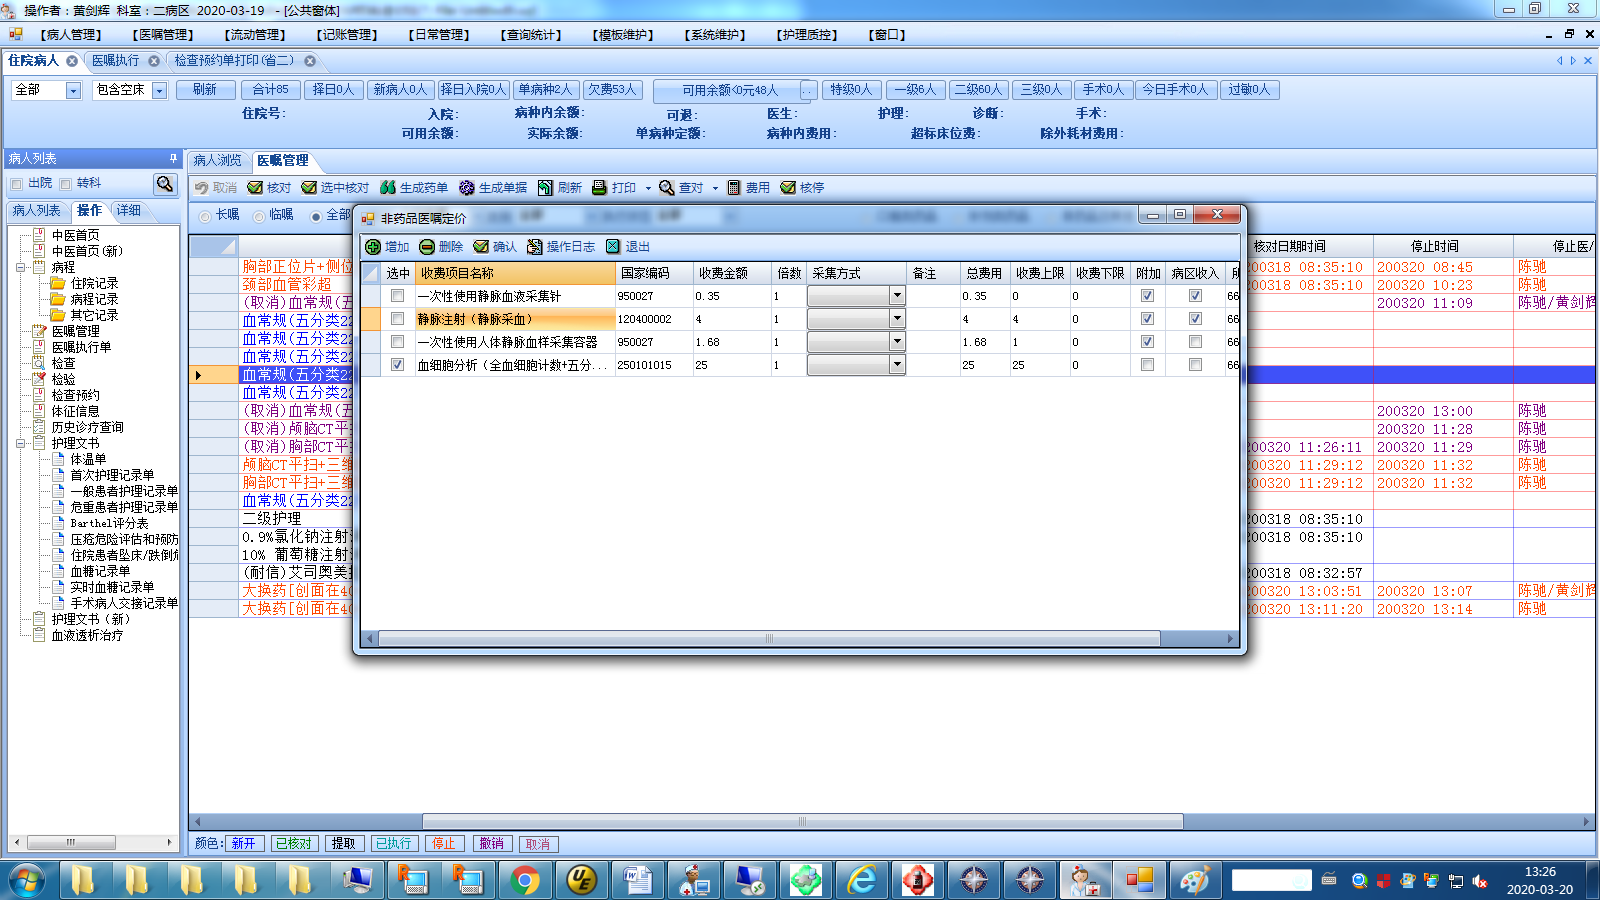Click the 取消 (cancel) toolbar icon
The image size is (1600, 900).
click(202, 188)
